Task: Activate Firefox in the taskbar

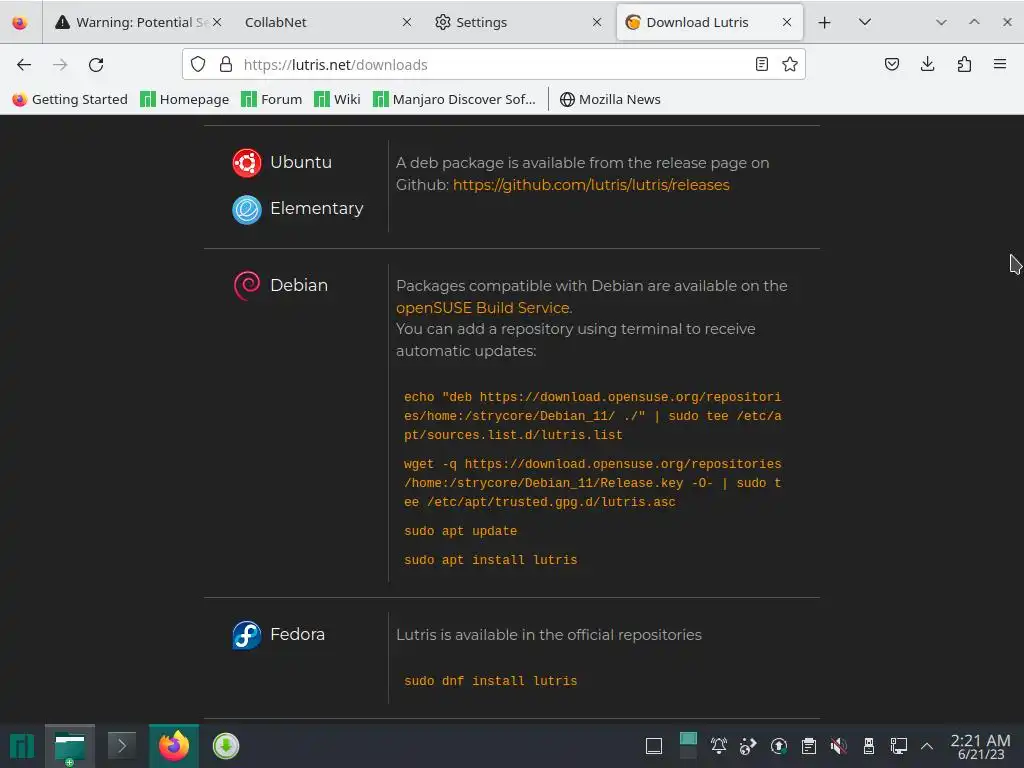Action: pyautogui.click(x=174, y=746)
